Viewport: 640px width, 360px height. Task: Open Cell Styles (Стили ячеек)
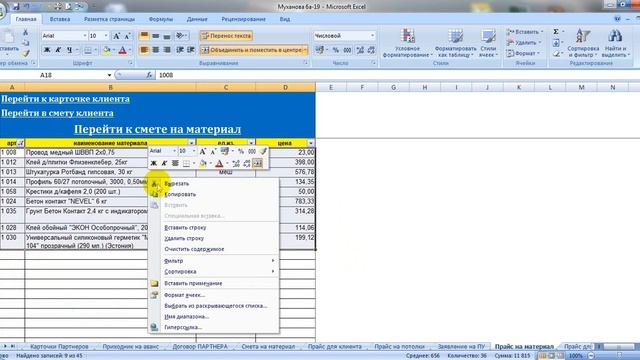488,43
